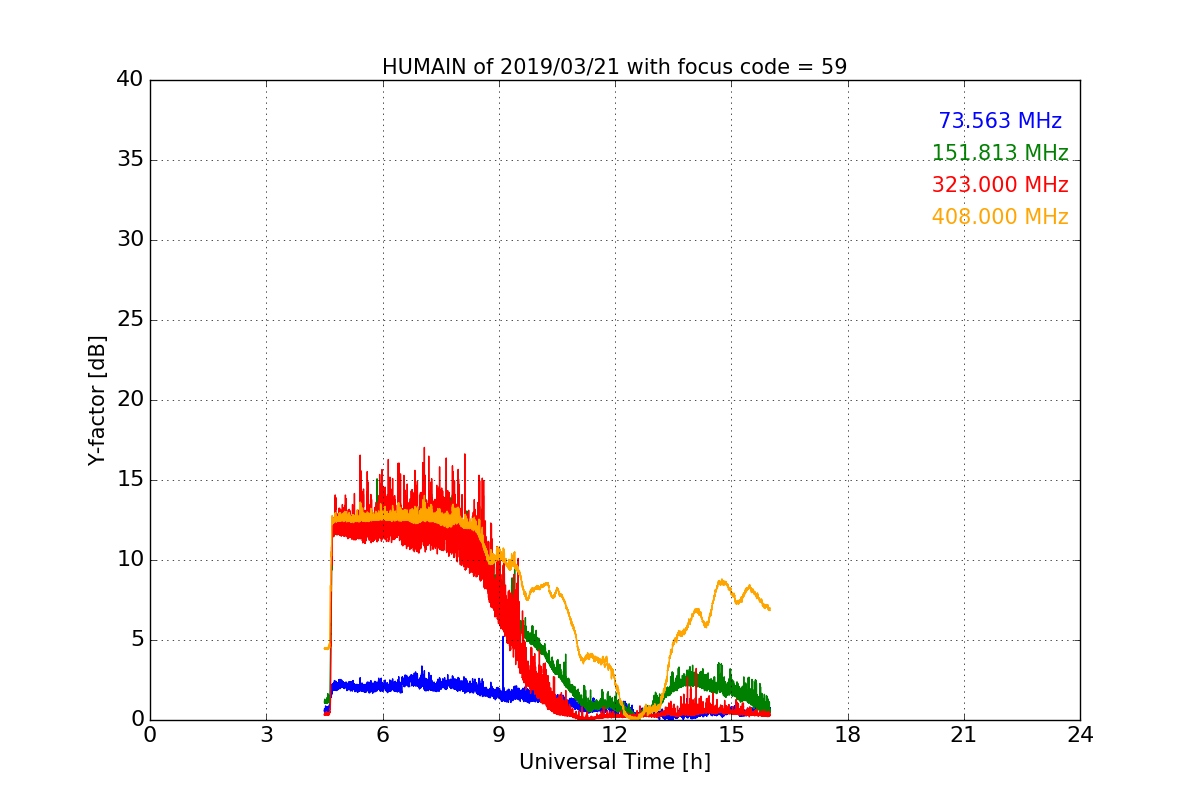Click the y-axis tick label '40'
Viewport: 1200px width, 800px height.
[x=129, y=80]
